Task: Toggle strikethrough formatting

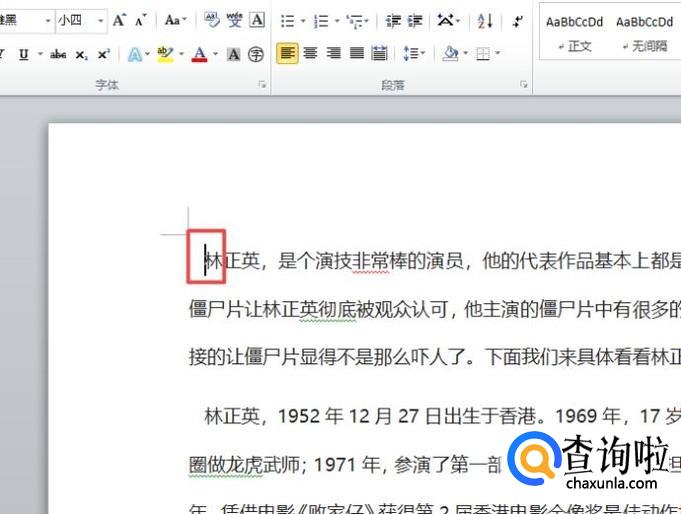Action: [58, 54]
